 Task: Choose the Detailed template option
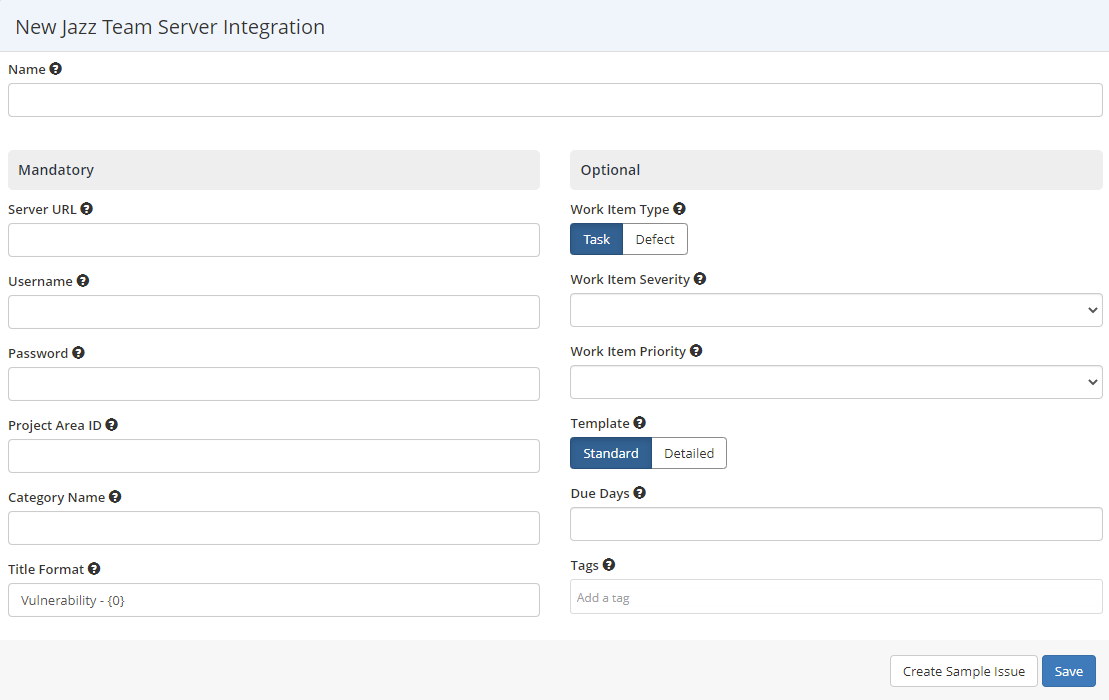pyautogui.click(x=689, y=453)
